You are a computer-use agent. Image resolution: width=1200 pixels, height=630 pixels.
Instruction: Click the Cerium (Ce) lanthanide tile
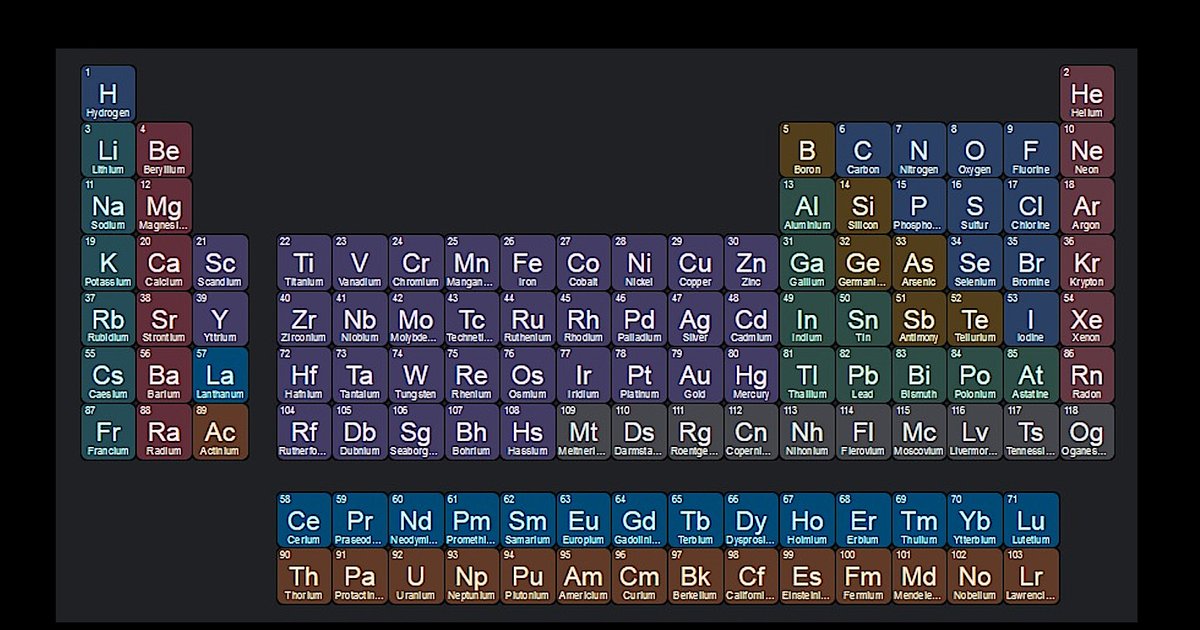coord(304,521)
